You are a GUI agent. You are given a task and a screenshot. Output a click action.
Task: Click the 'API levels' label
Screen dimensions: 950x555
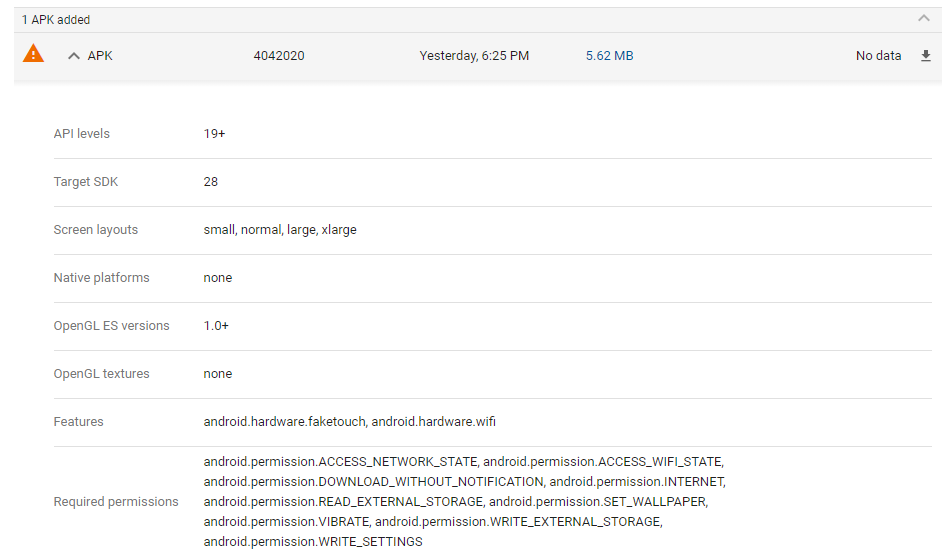pos(82,134)
